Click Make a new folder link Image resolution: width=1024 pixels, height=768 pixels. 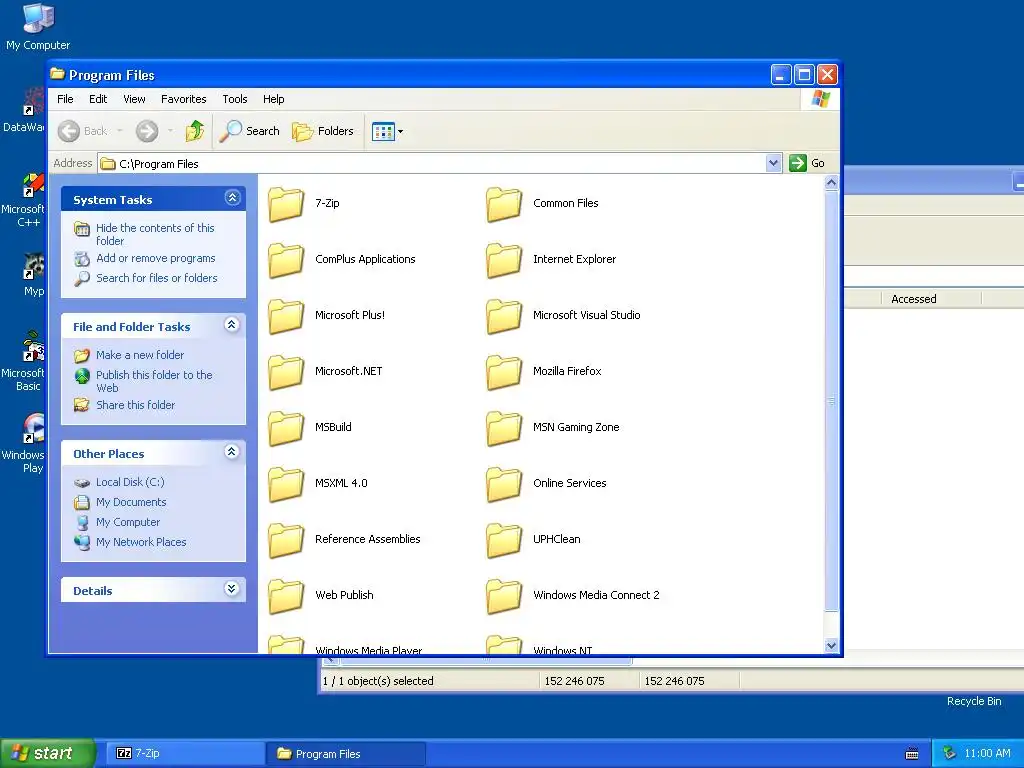click(x=140, y=355)
